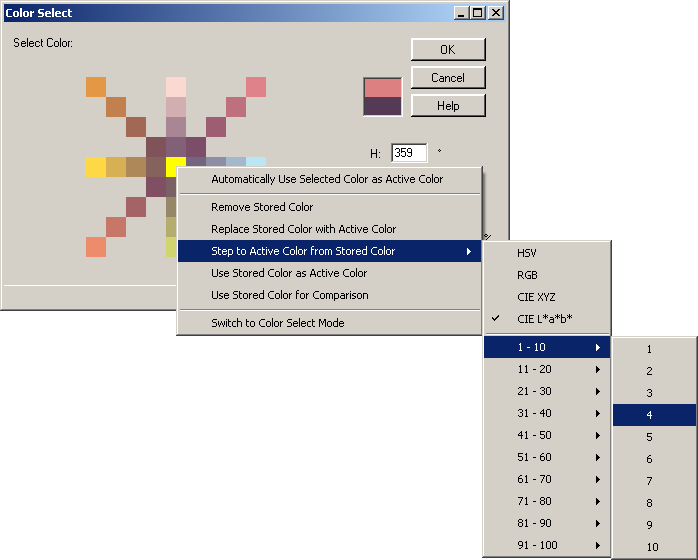Screen dimensions: 698x560
Task: Expand the 61 - 70 steps submenu
Action: click(x=547, y=479)
